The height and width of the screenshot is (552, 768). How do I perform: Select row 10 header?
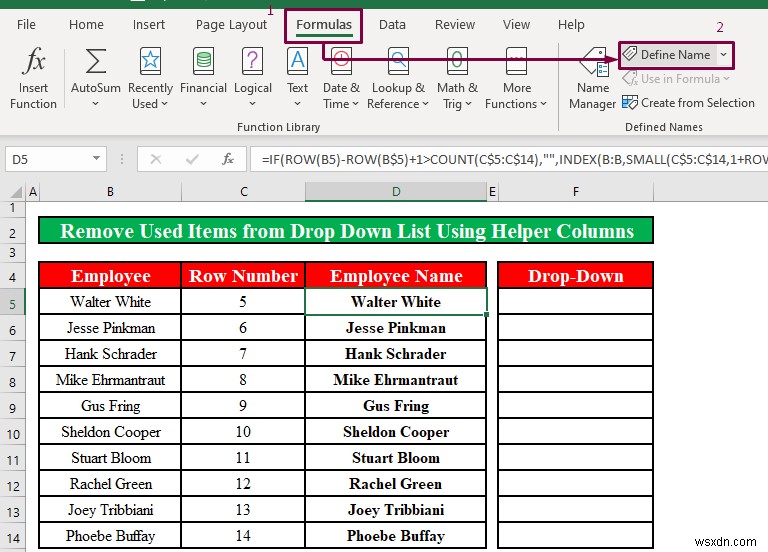12,434
